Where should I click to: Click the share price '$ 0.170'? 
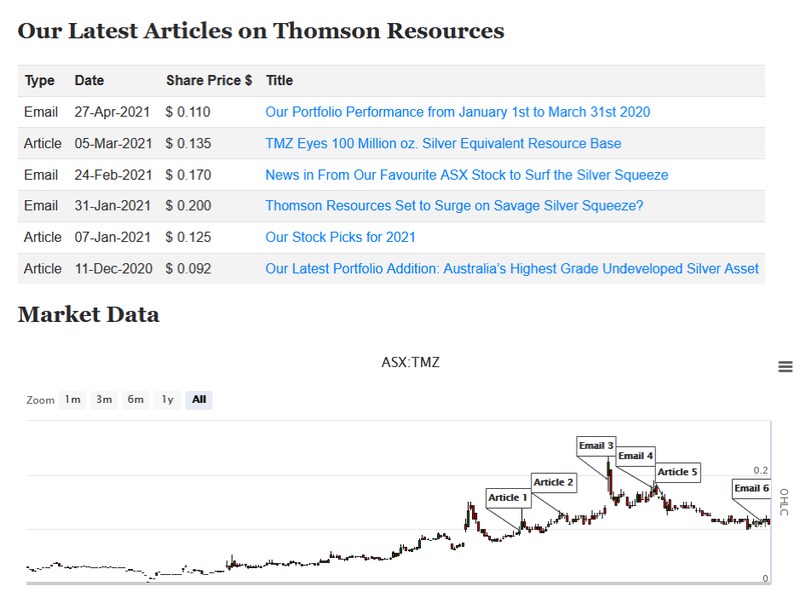188,175
